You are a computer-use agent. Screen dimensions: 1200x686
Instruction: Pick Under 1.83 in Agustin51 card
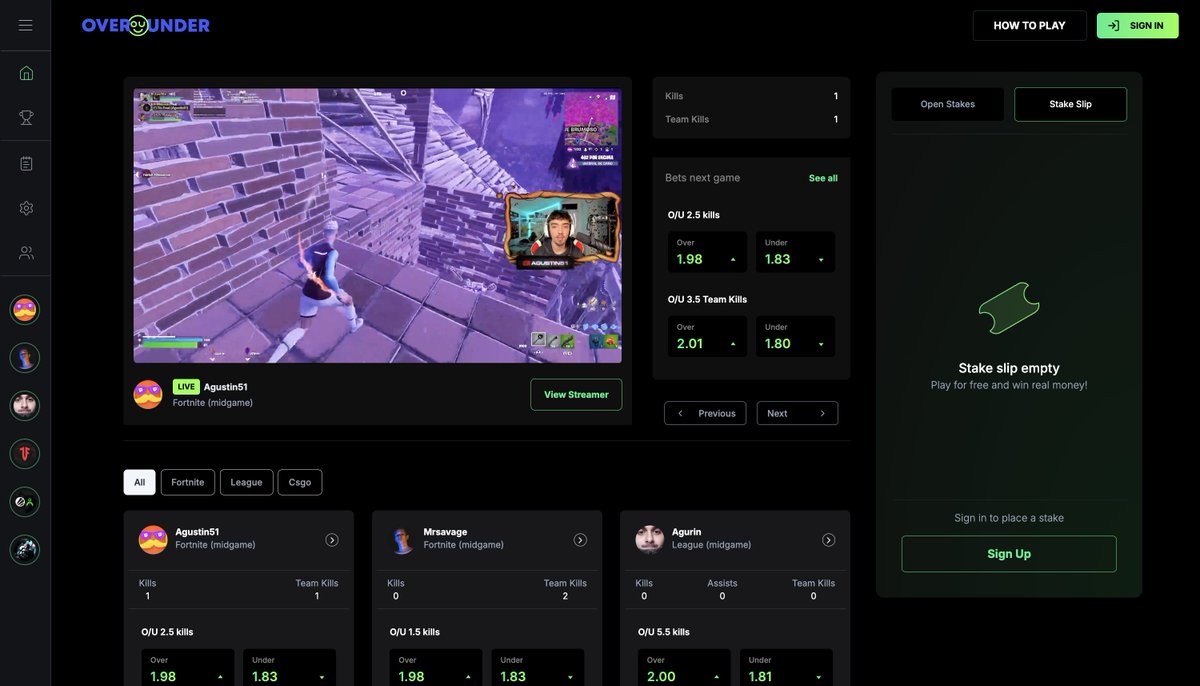click(x=289, y=668)
